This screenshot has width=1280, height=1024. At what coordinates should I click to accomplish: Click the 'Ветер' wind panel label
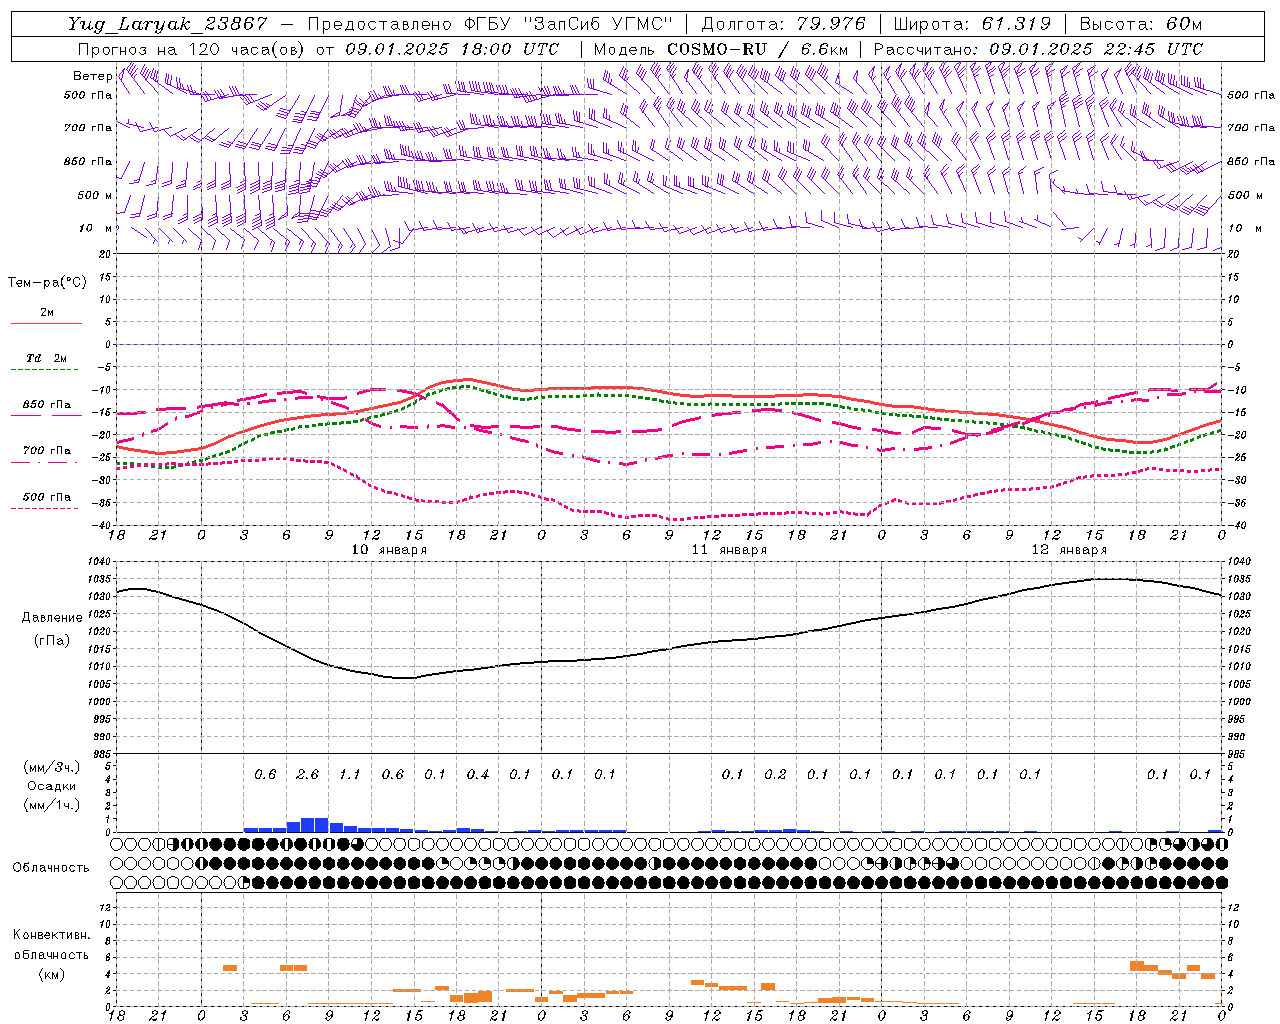point(92,76)
